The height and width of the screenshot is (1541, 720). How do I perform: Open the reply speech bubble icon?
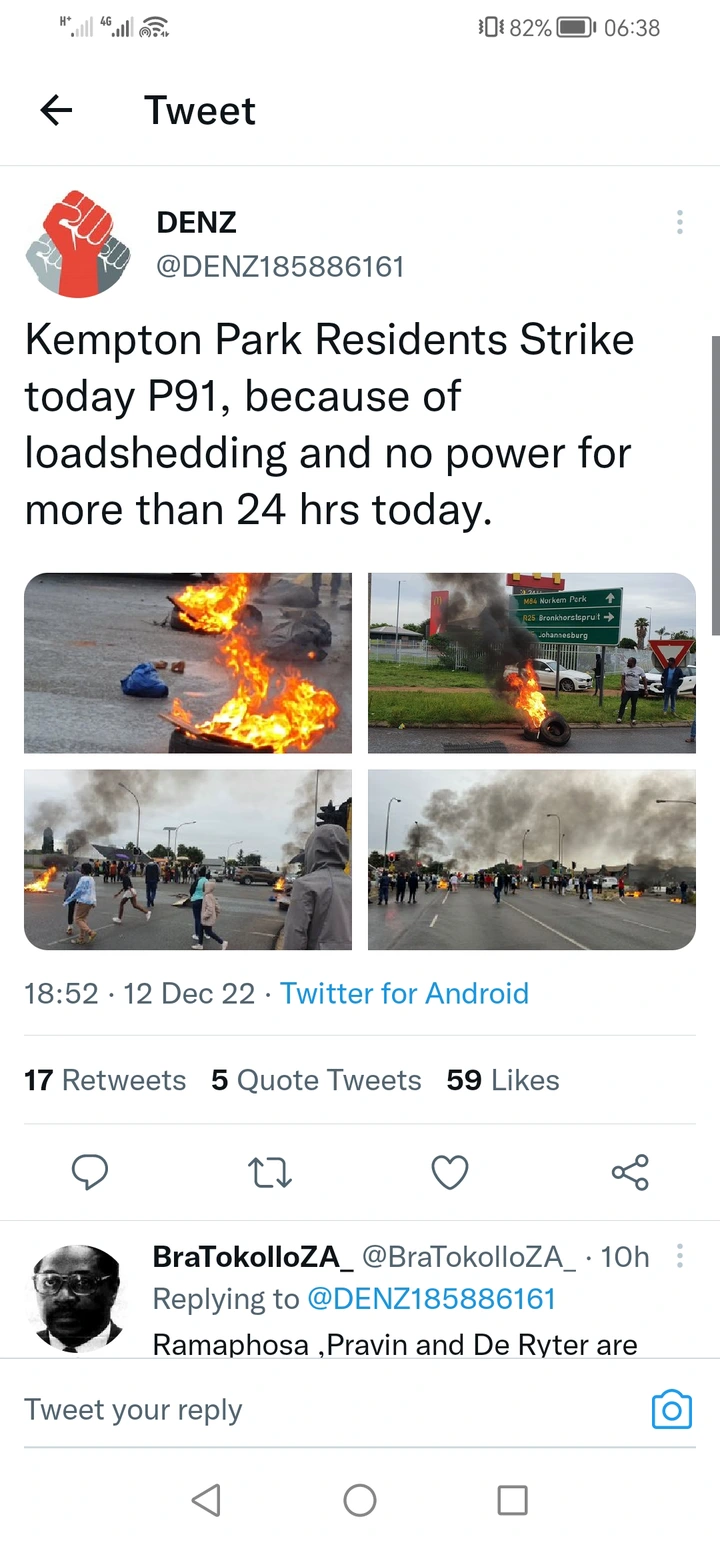coord(90,1172)
